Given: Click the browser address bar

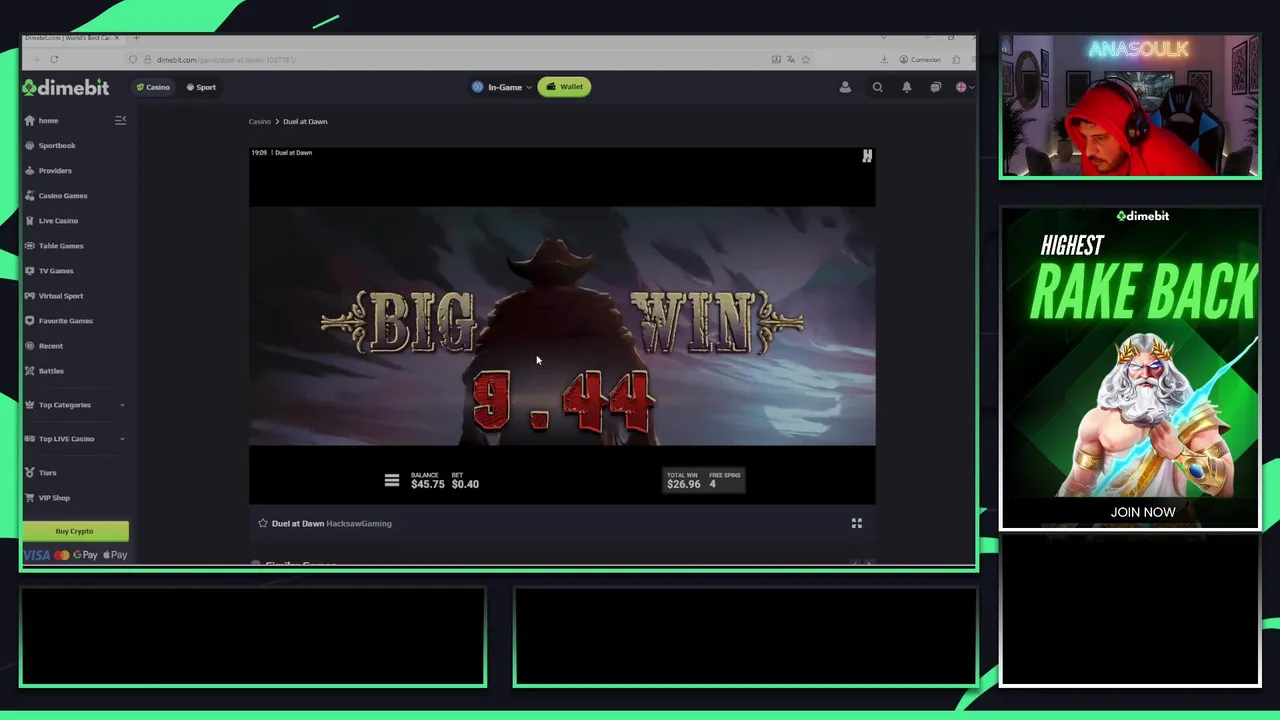Looking at the screenshot, I should click(450, 59).
